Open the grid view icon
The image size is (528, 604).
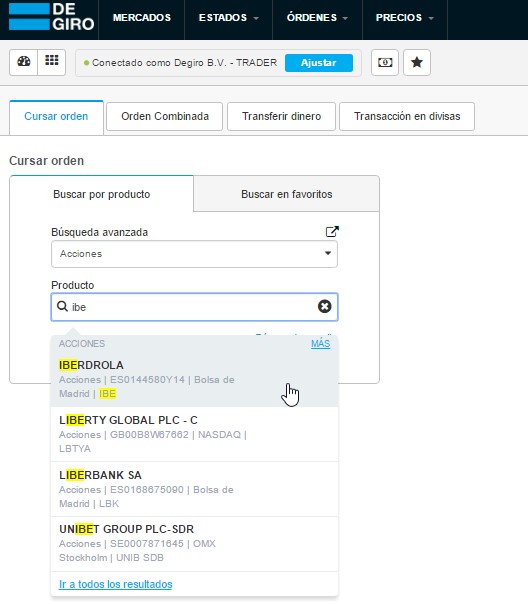(x=52, y=62)
